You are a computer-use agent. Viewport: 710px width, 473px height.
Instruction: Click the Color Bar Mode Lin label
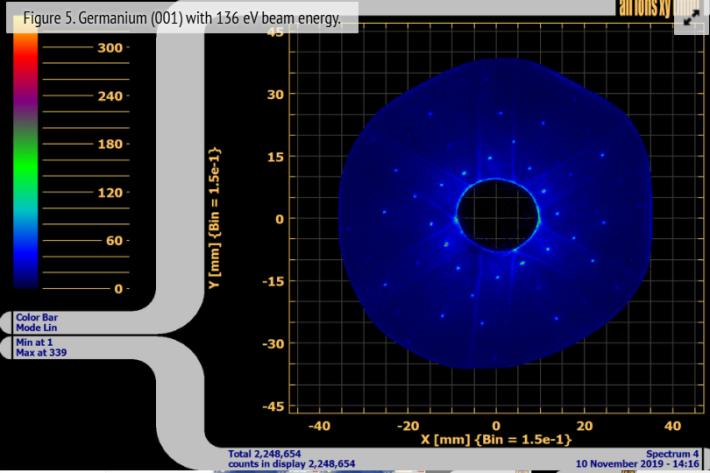(x=36, y=320)
